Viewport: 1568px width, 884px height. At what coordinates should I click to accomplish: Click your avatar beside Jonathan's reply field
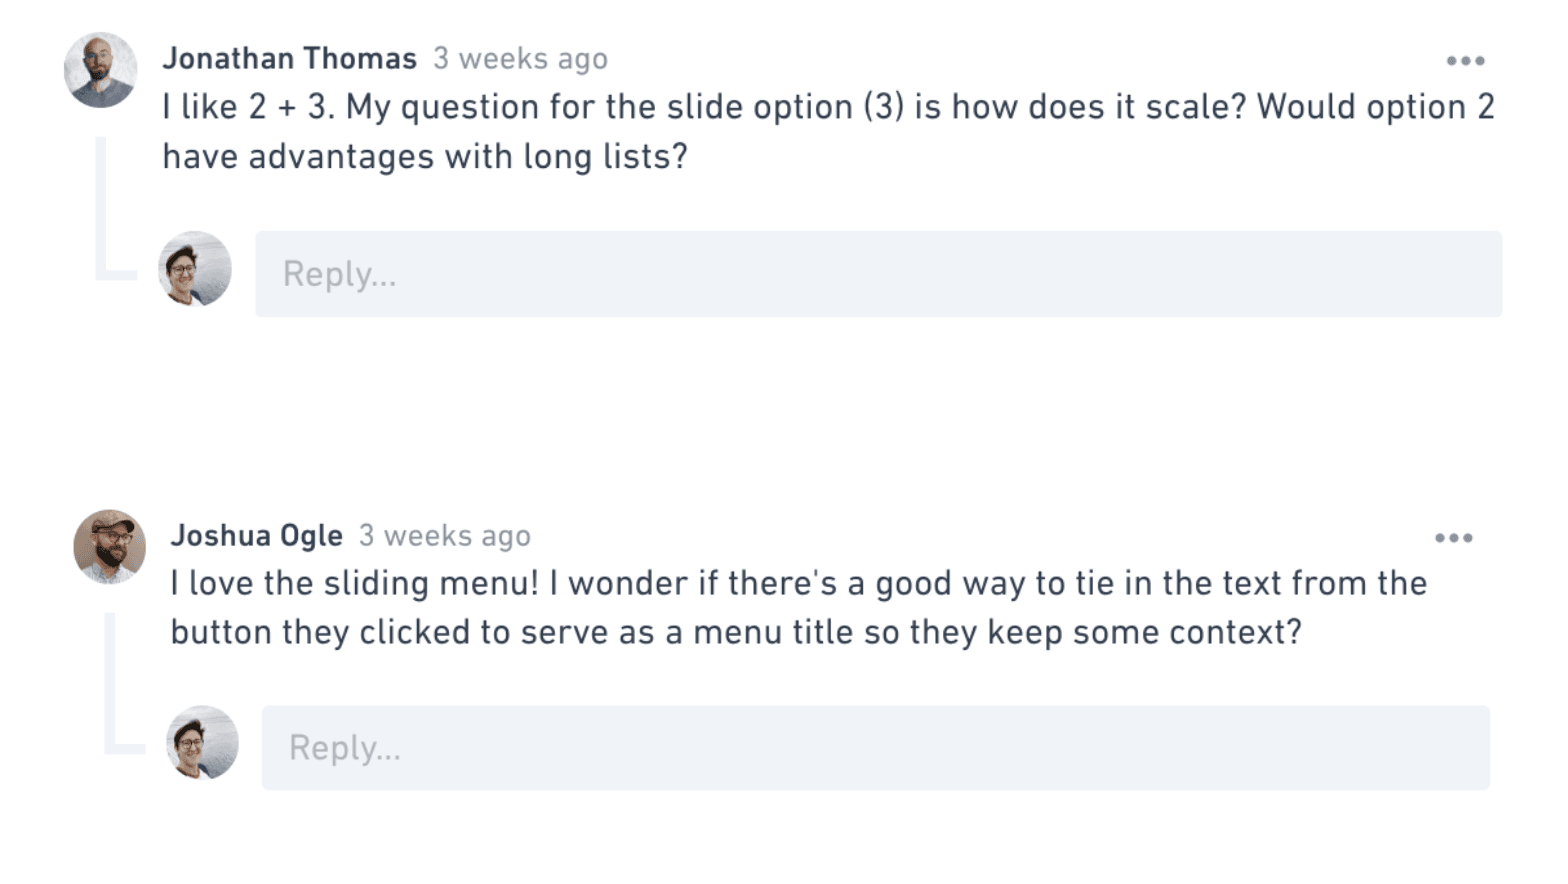point(195,269)
